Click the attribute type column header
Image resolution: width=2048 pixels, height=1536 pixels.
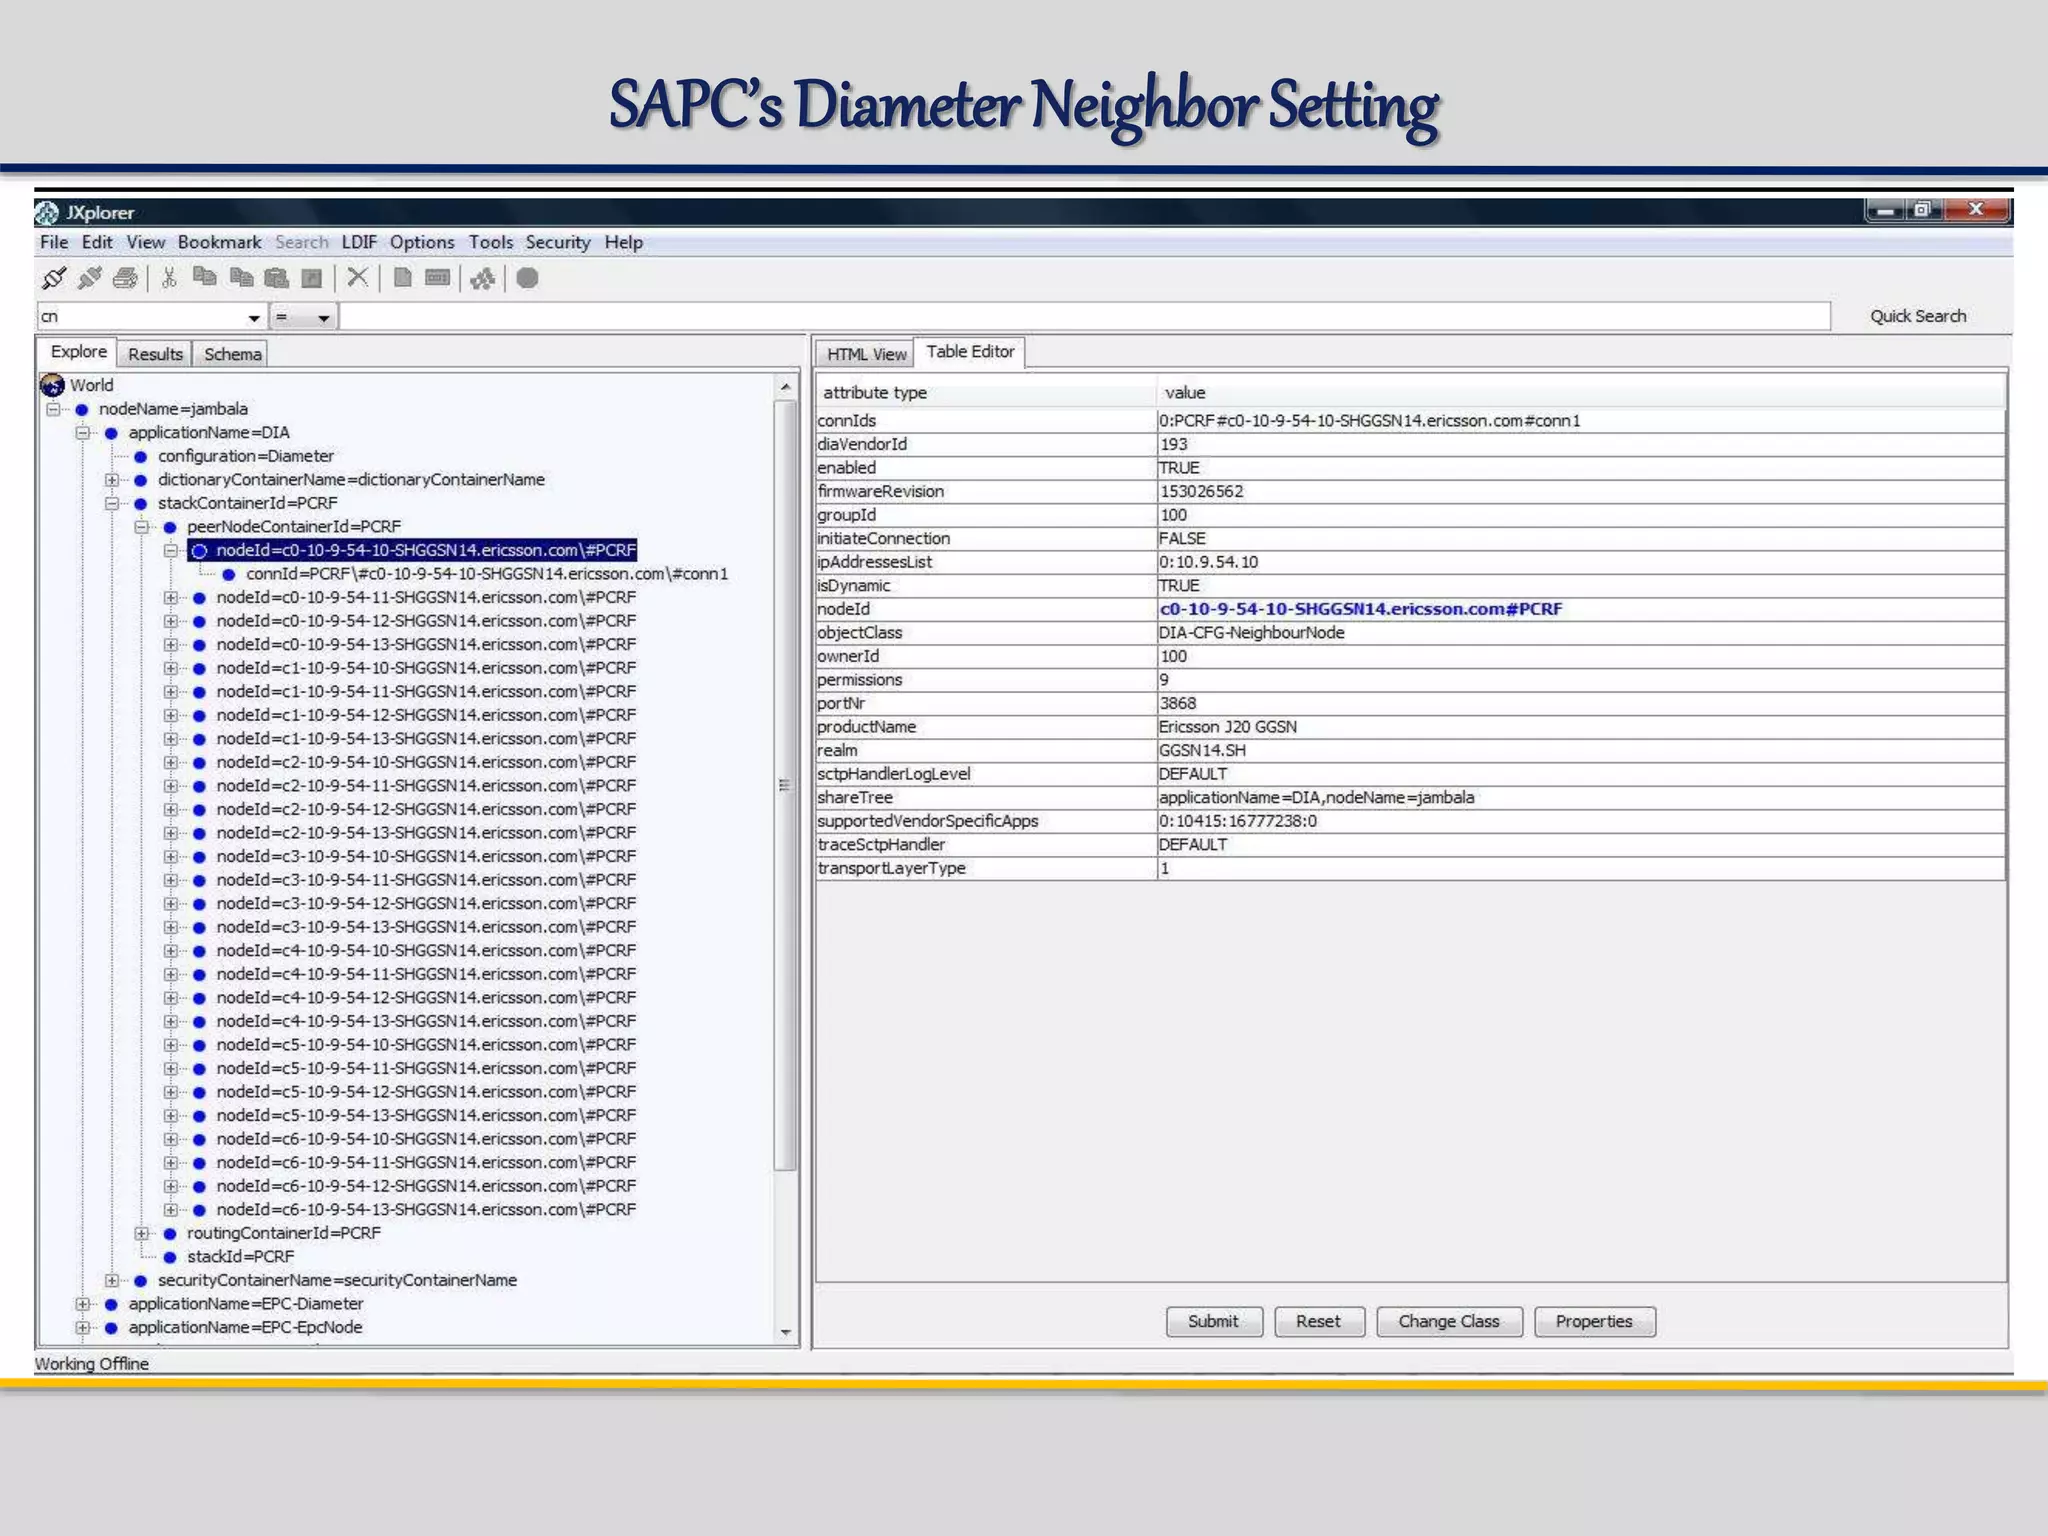(986, 393)
